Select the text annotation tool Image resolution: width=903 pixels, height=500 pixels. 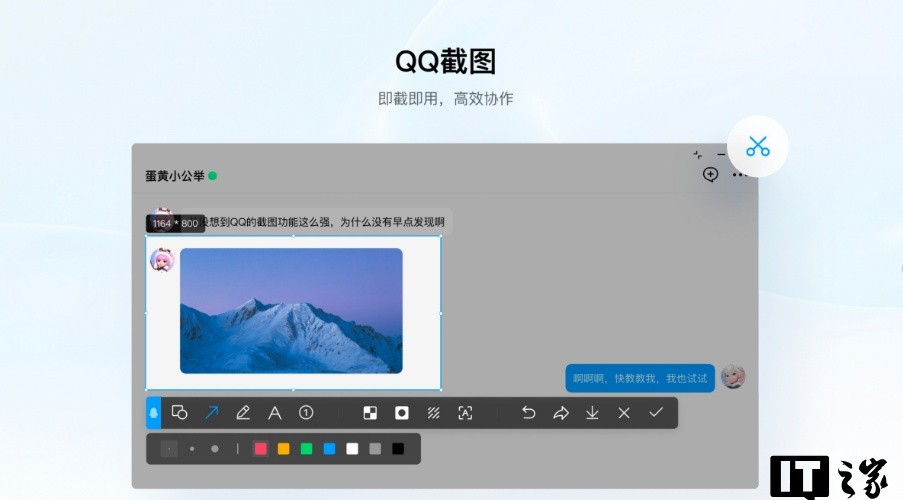pyautogui.click(x=275, y=412)
